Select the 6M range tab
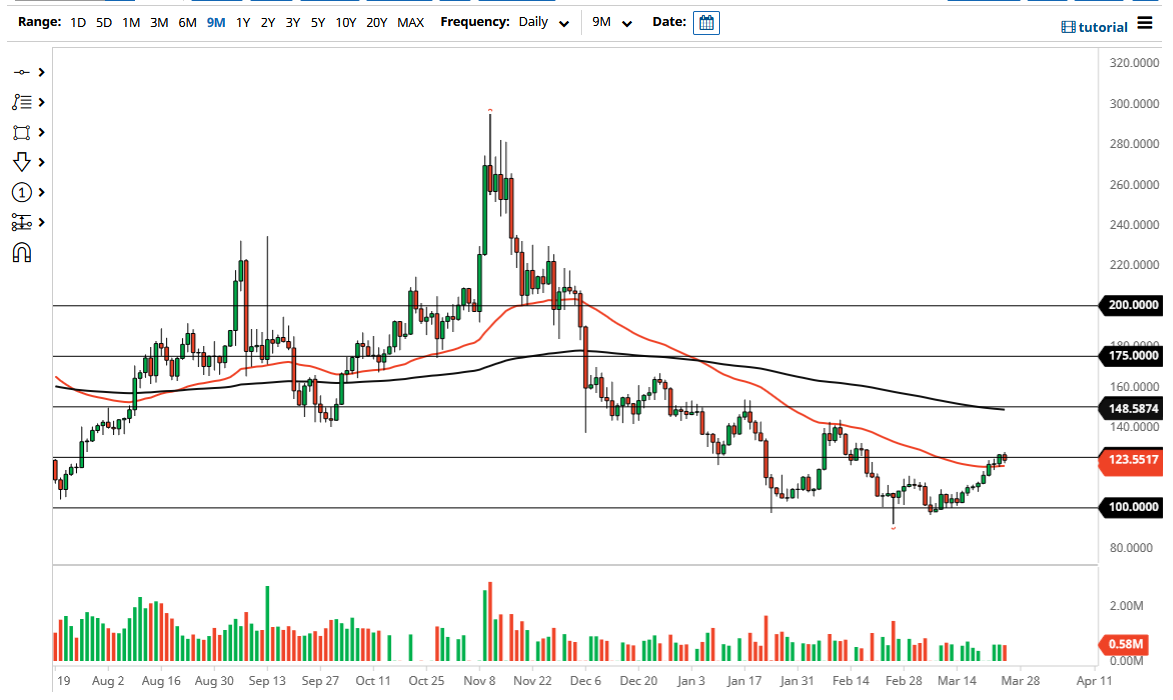 185,20
